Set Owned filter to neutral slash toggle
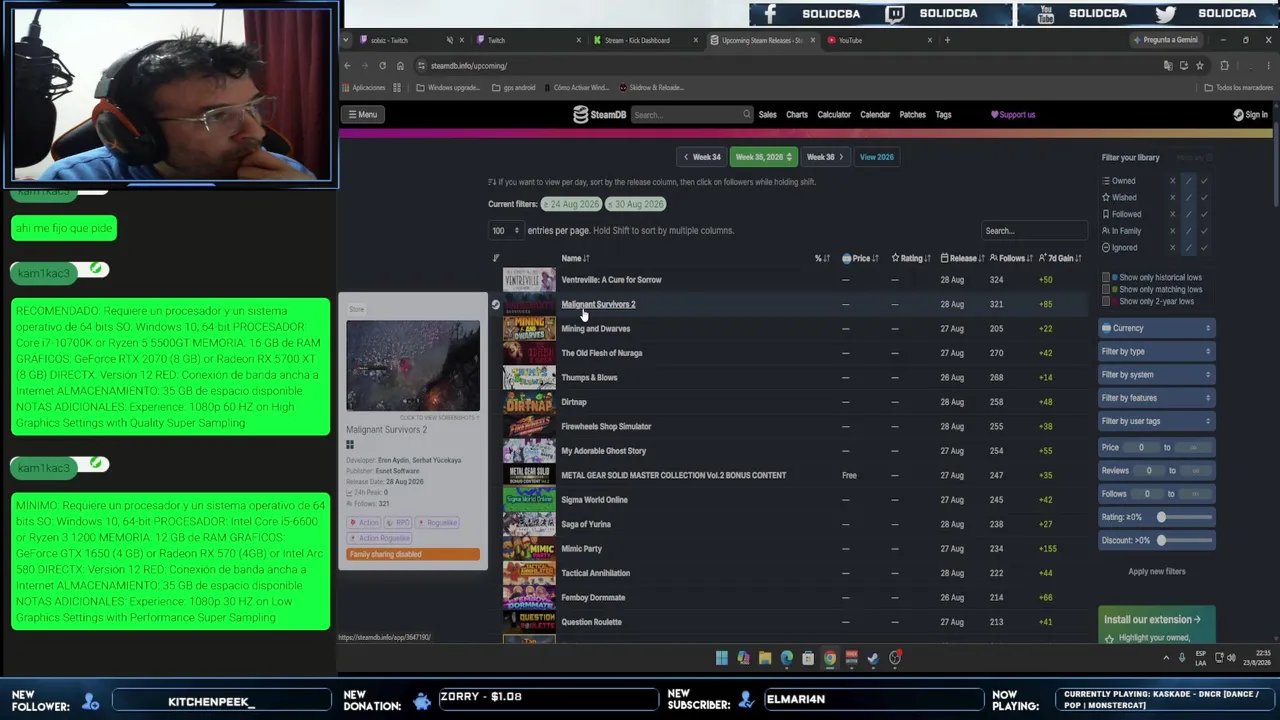Image resolution: width=1280 pixels, height=720 pixels. point(1189,181)
